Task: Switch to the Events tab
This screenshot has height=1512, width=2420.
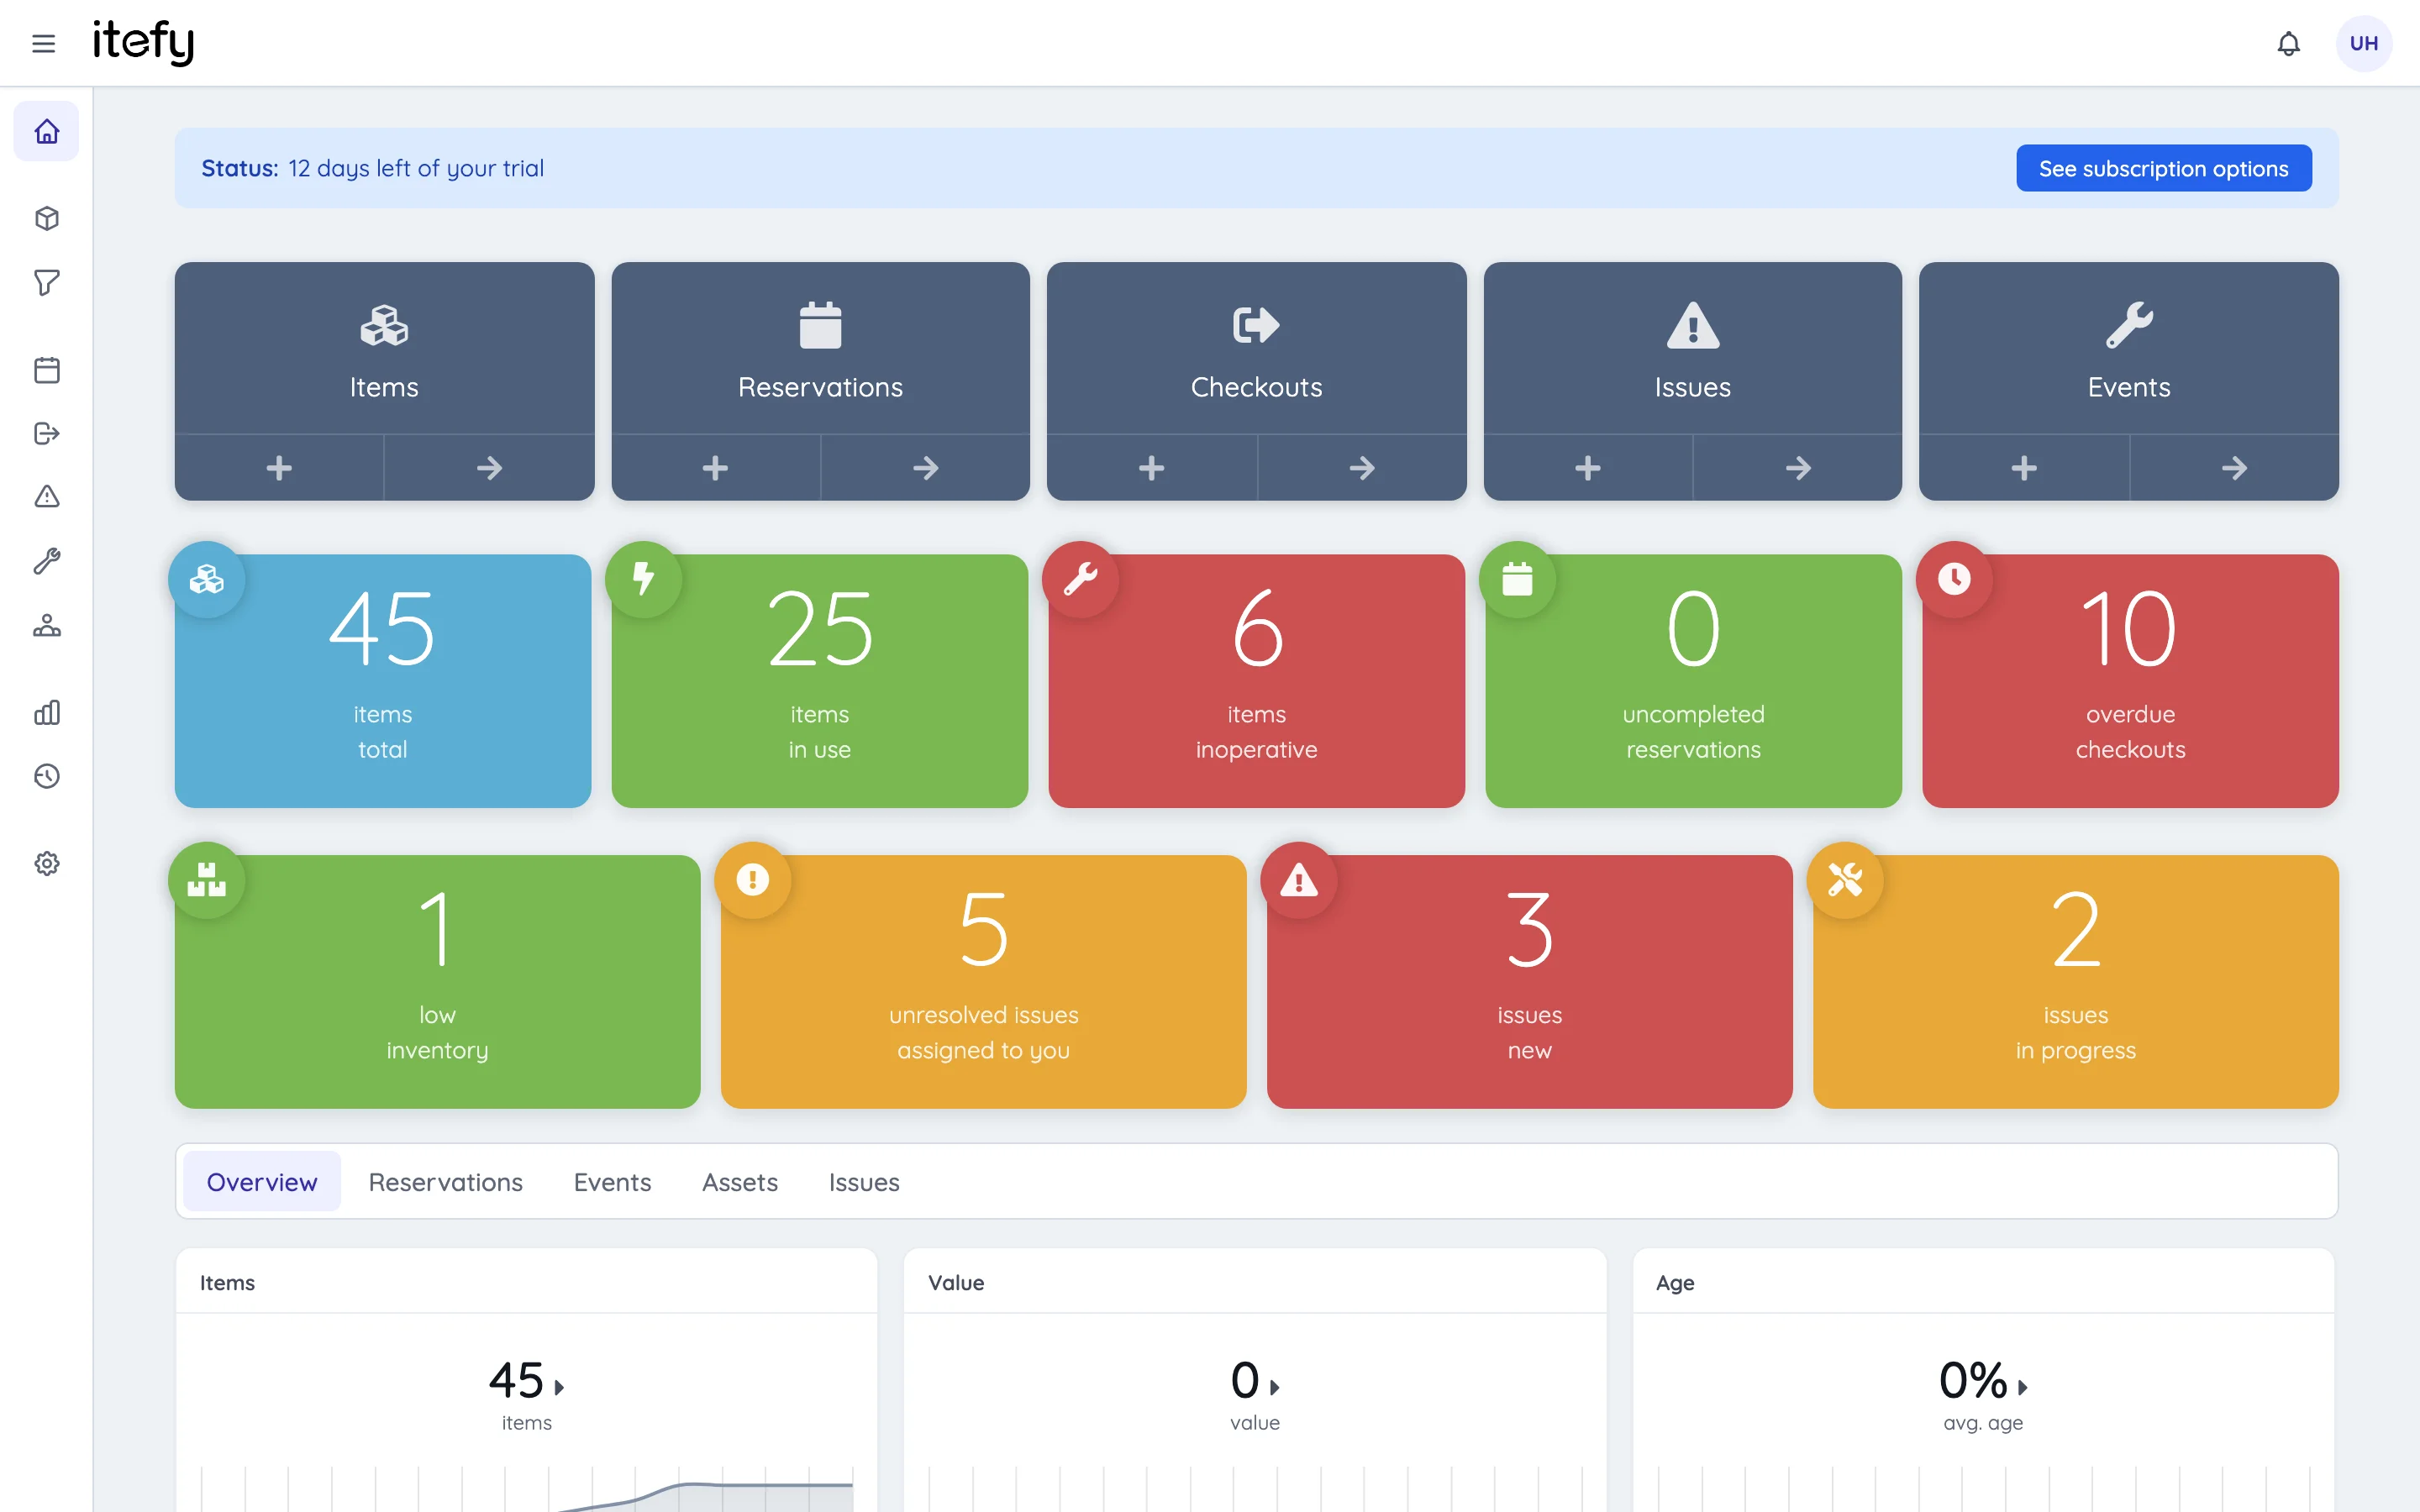Action: (612, 1181)
